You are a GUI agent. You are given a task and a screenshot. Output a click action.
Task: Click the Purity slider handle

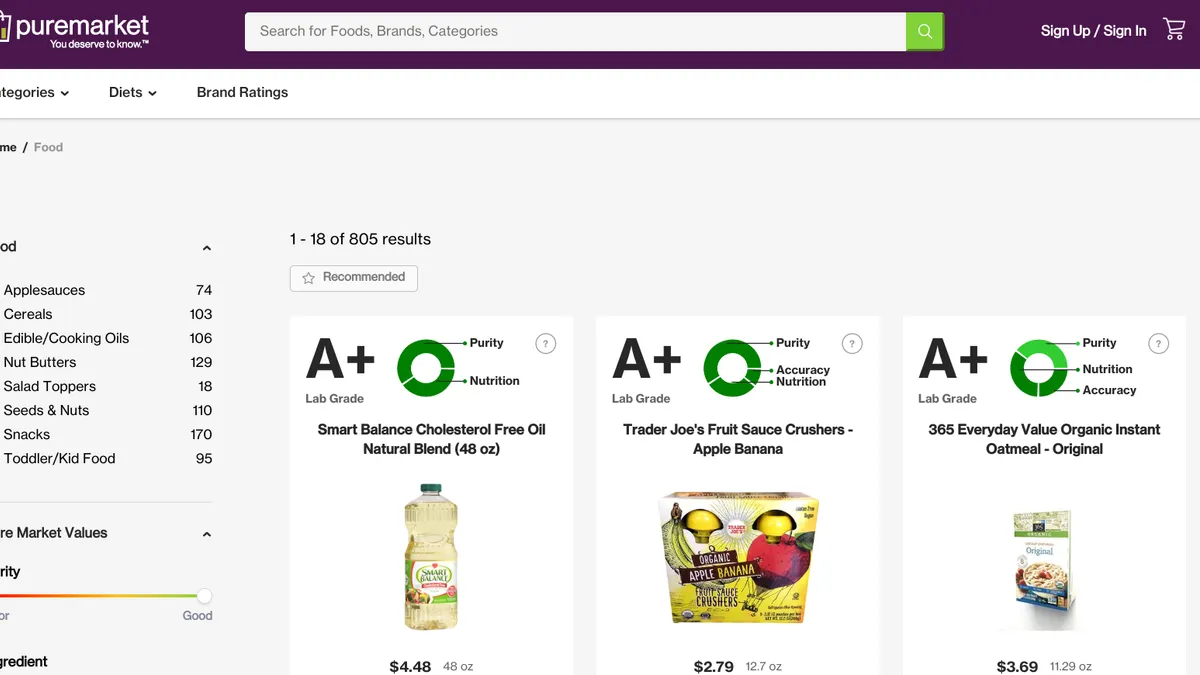pyautogui.click(x=204, y=596)
